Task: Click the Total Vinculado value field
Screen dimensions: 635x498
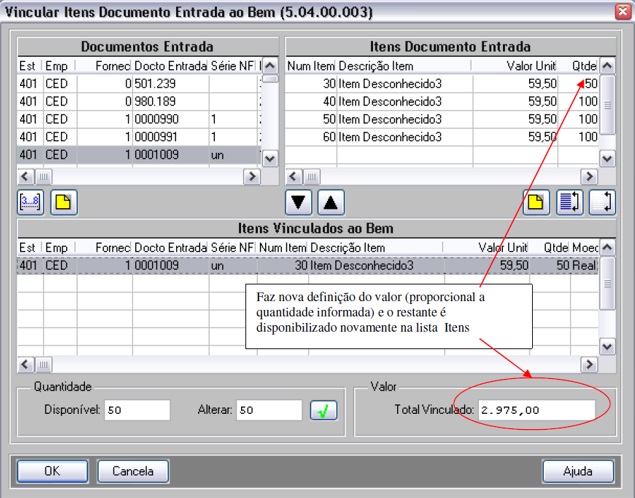Action: pyautogui.click(x=537, y=410)
